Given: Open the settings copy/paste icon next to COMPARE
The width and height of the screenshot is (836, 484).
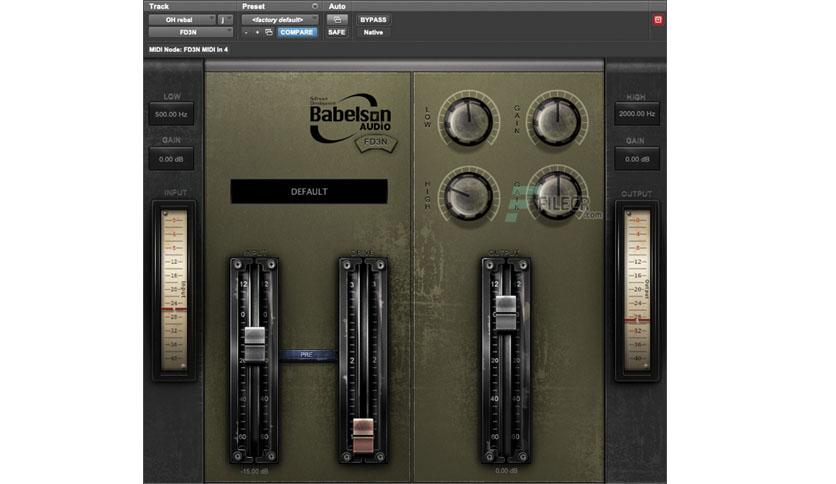Looking at the screenshot, I should click(269, 33).
